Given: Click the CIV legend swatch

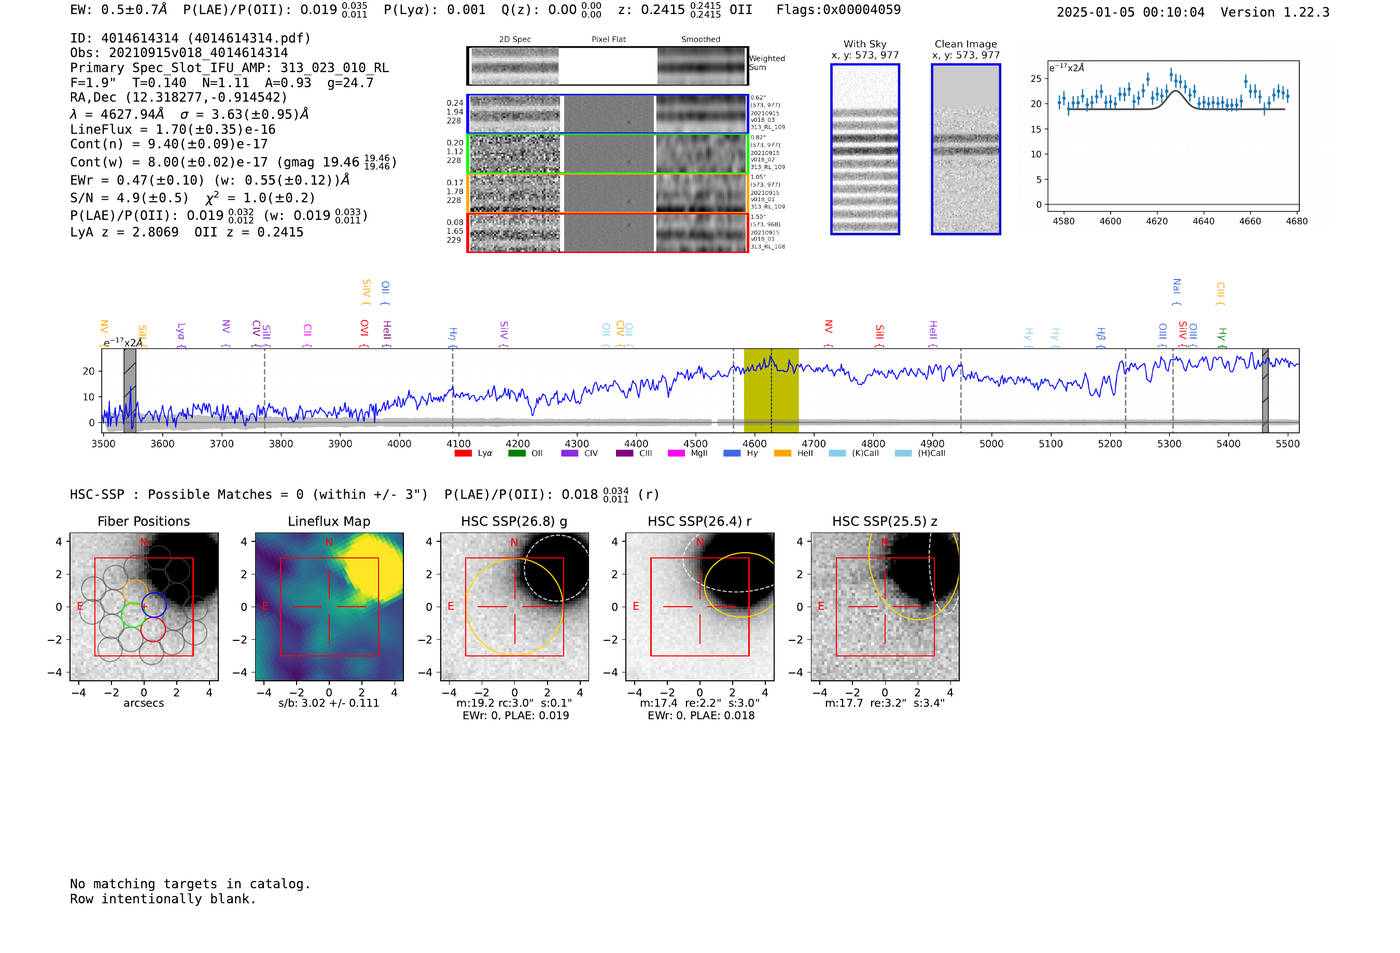Looking at the screenshot, I should [x=570, y=454].
